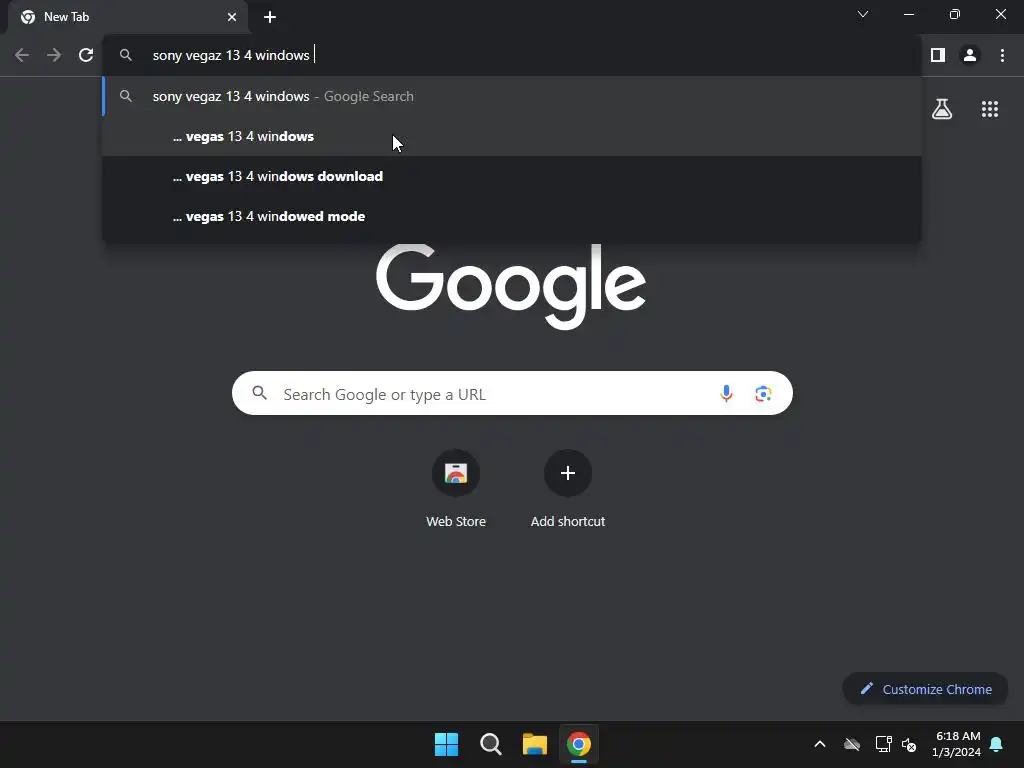Open the Web Store shortcut
1024x768 pixels.
[456, 490]
